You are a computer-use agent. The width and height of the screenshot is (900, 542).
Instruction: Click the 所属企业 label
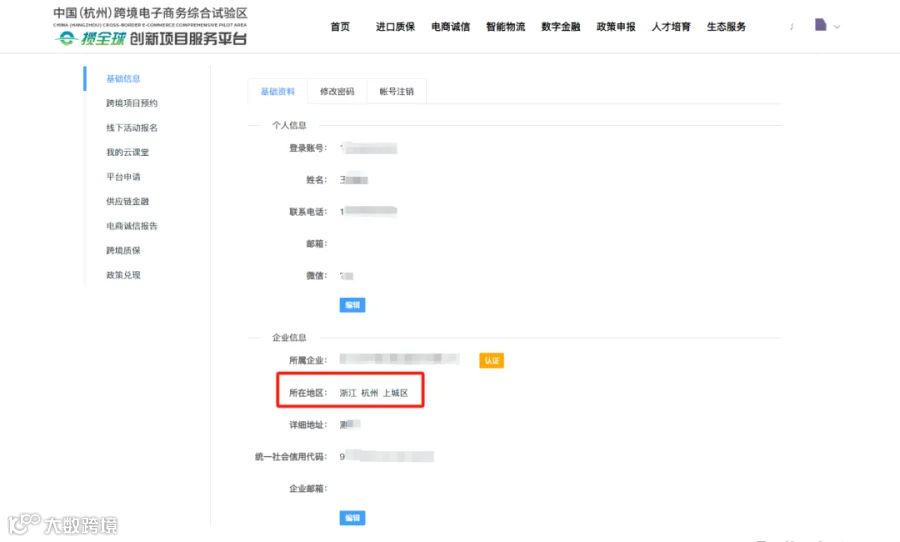tap(308, 361)
